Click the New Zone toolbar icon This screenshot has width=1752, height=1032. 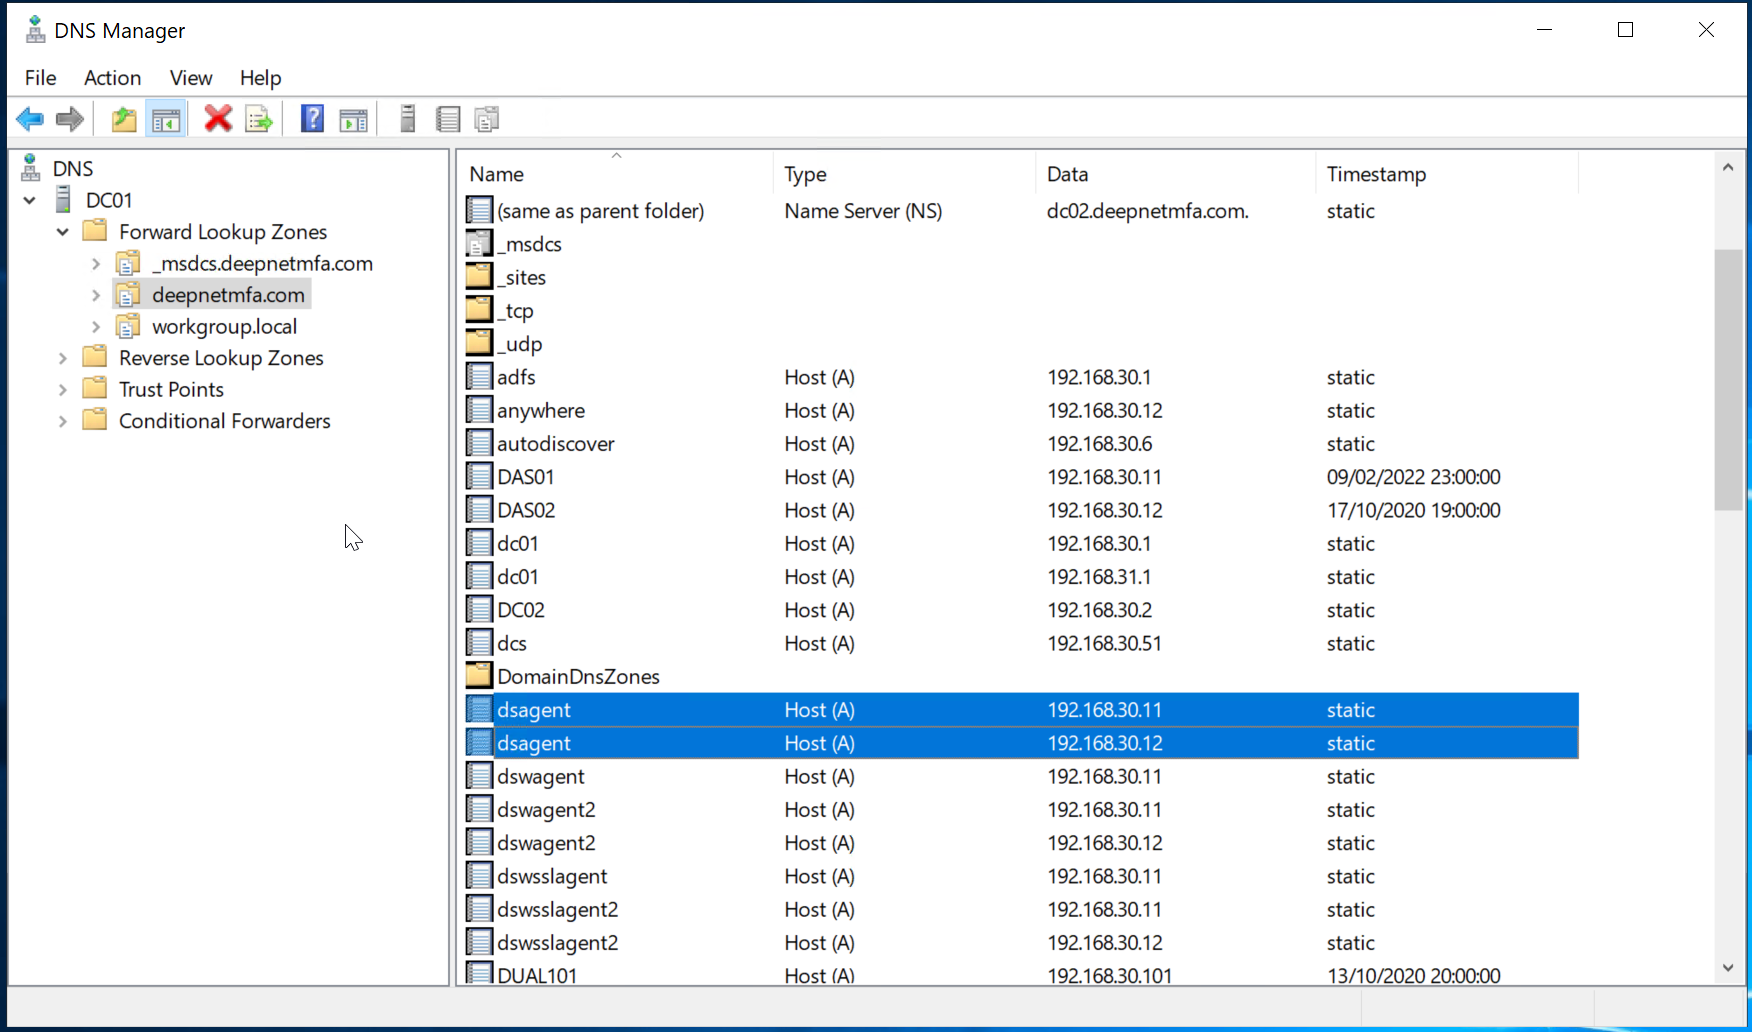point(487,120)
